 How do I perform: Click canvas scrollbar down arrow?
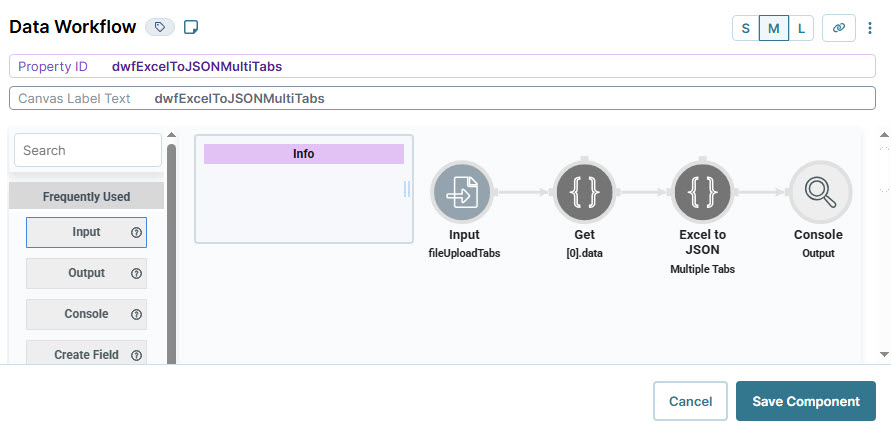884,354
